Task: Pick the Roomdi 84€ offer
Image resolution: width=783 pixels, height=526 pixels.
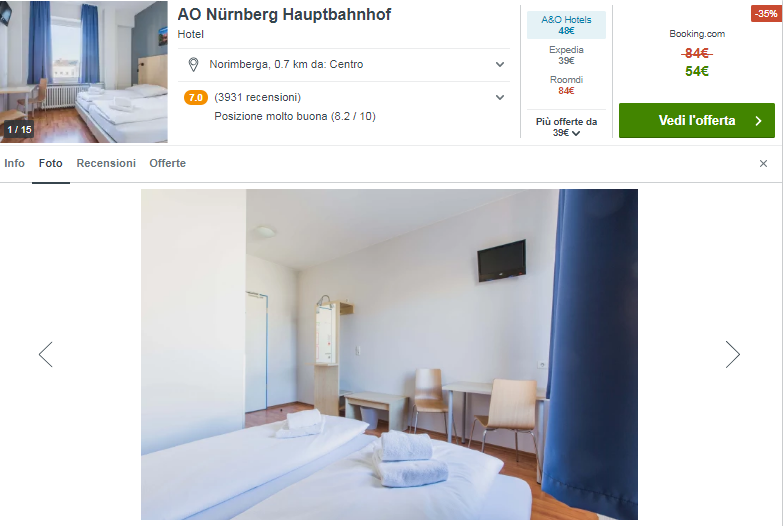Action: (566, 85)
